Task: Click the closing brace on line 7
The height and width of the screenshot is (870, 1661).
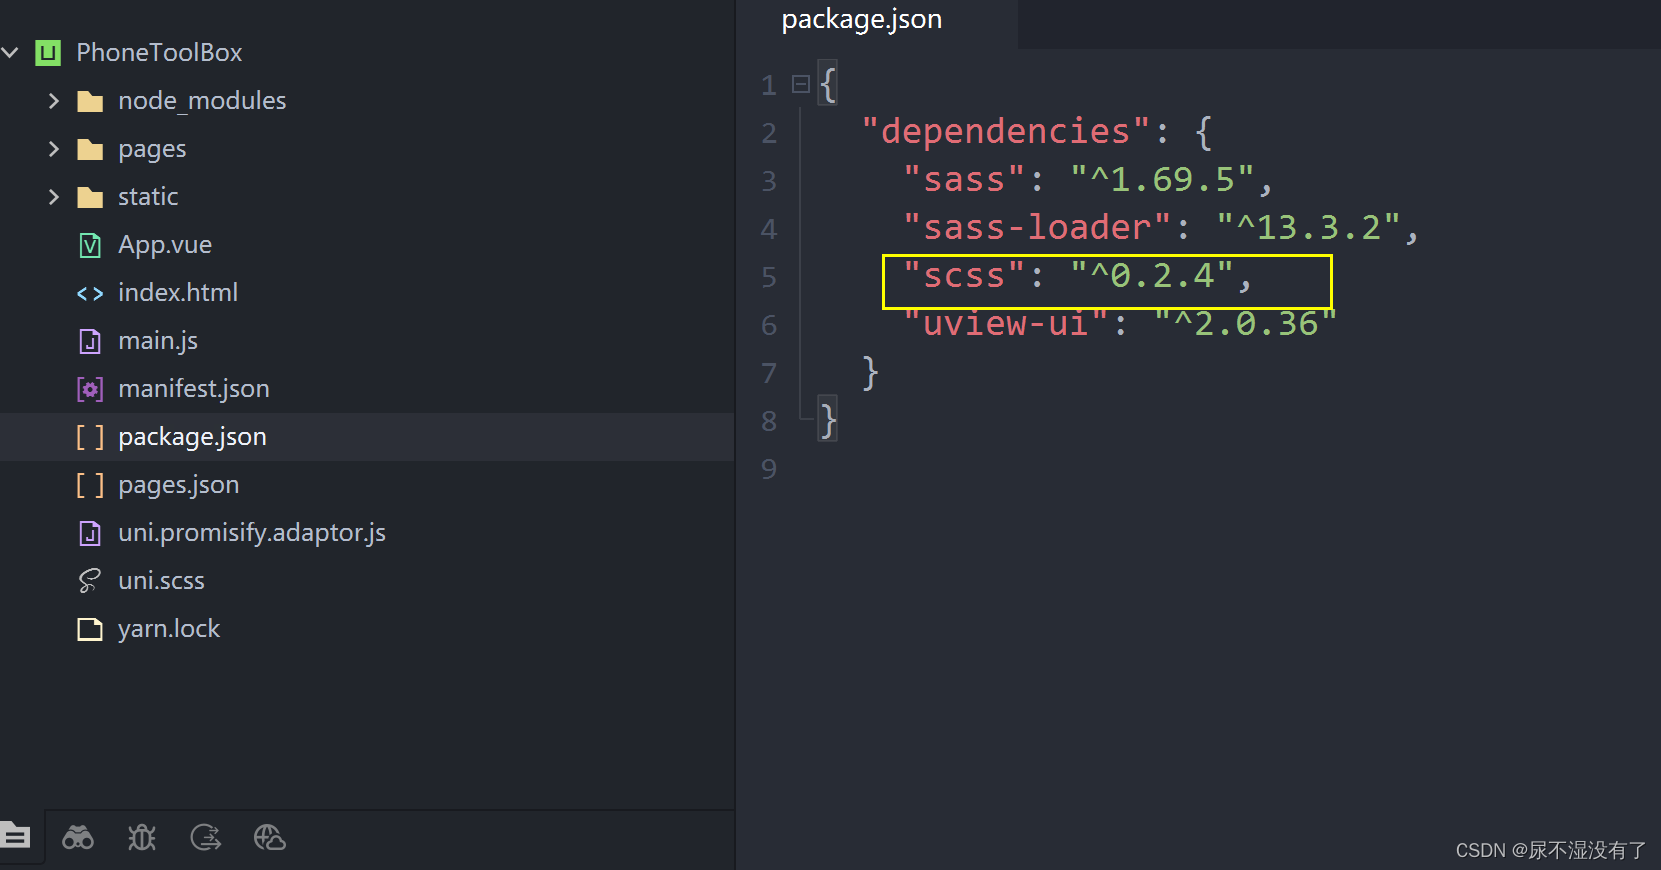Action: tap(871, 373)
